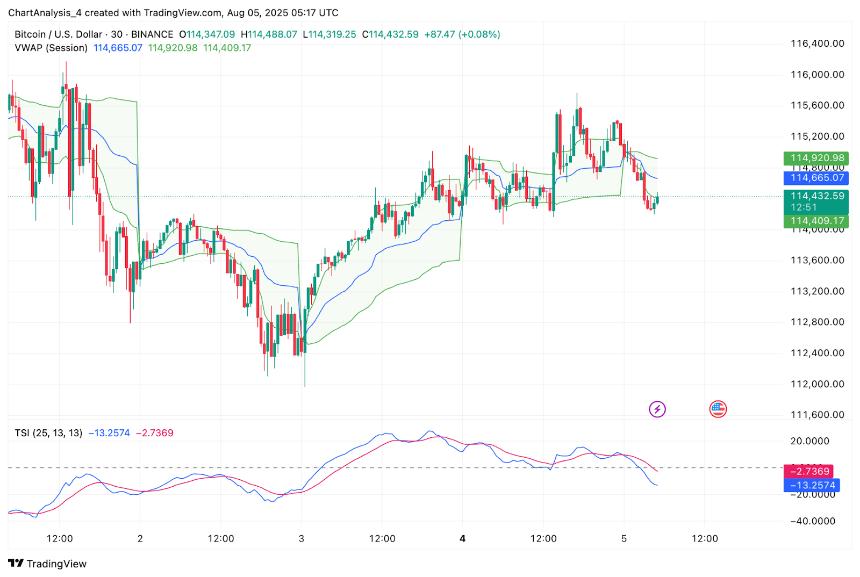Open the US flag economic event marker

(x=718, y=407)
